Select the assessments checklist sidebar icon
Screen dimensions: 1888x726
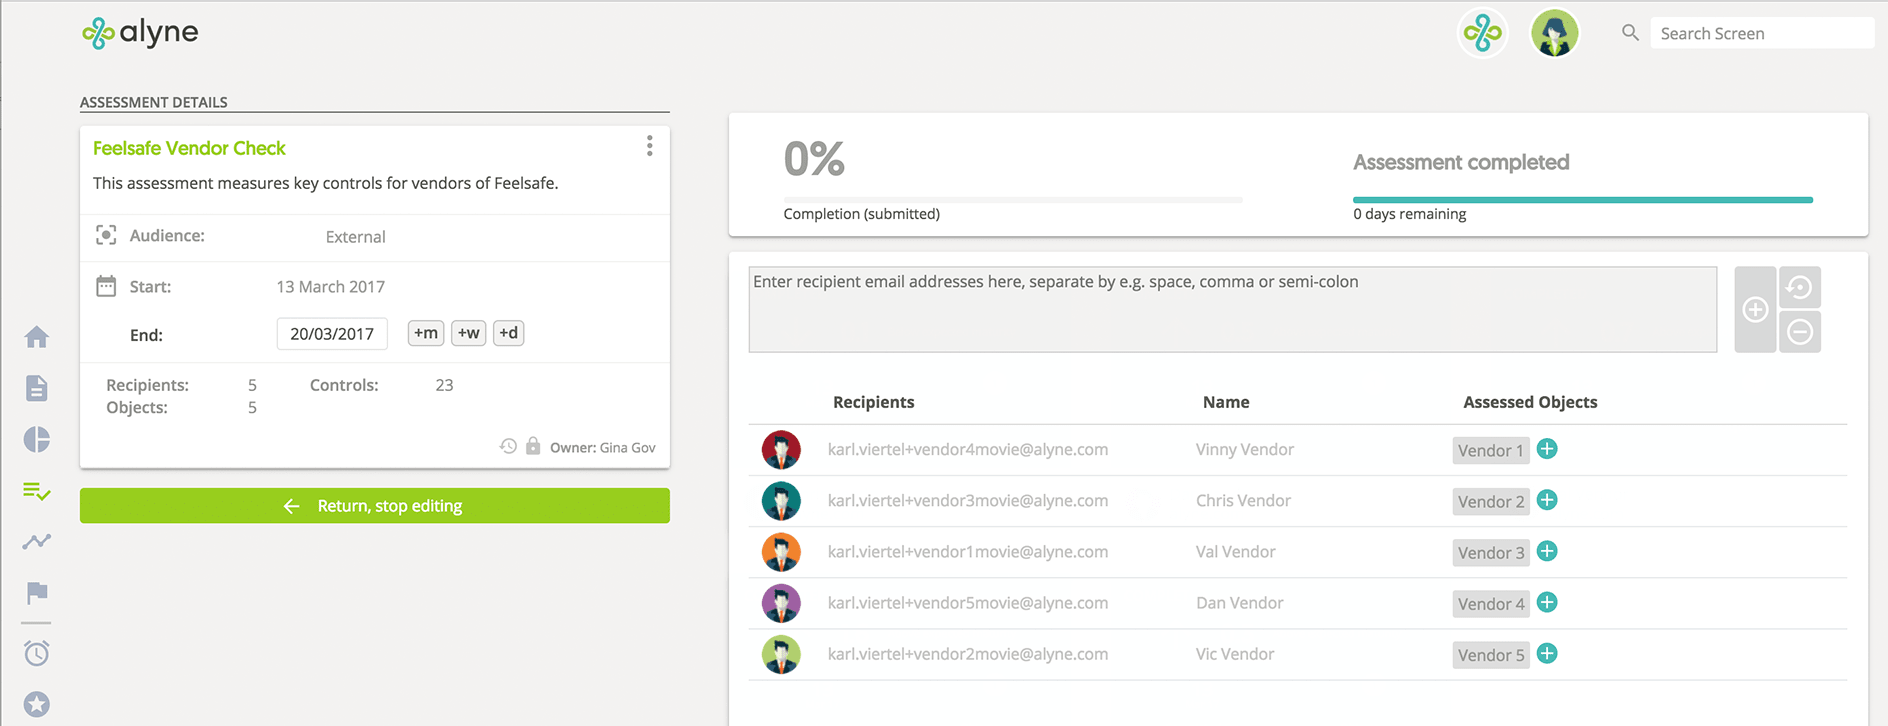click(x=37, y=491)
